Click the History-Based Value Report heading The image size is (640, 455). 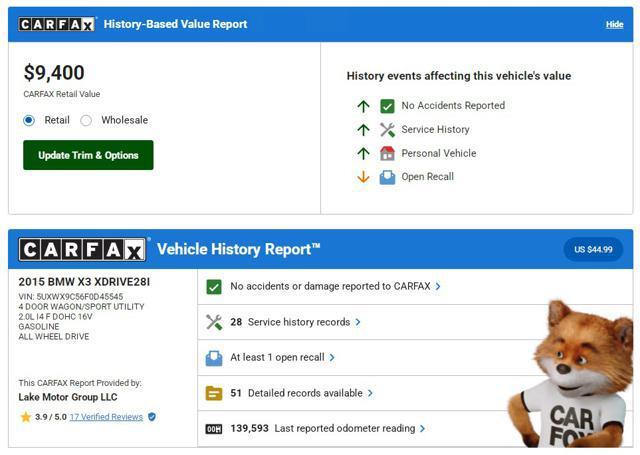(x=176, y=24)
